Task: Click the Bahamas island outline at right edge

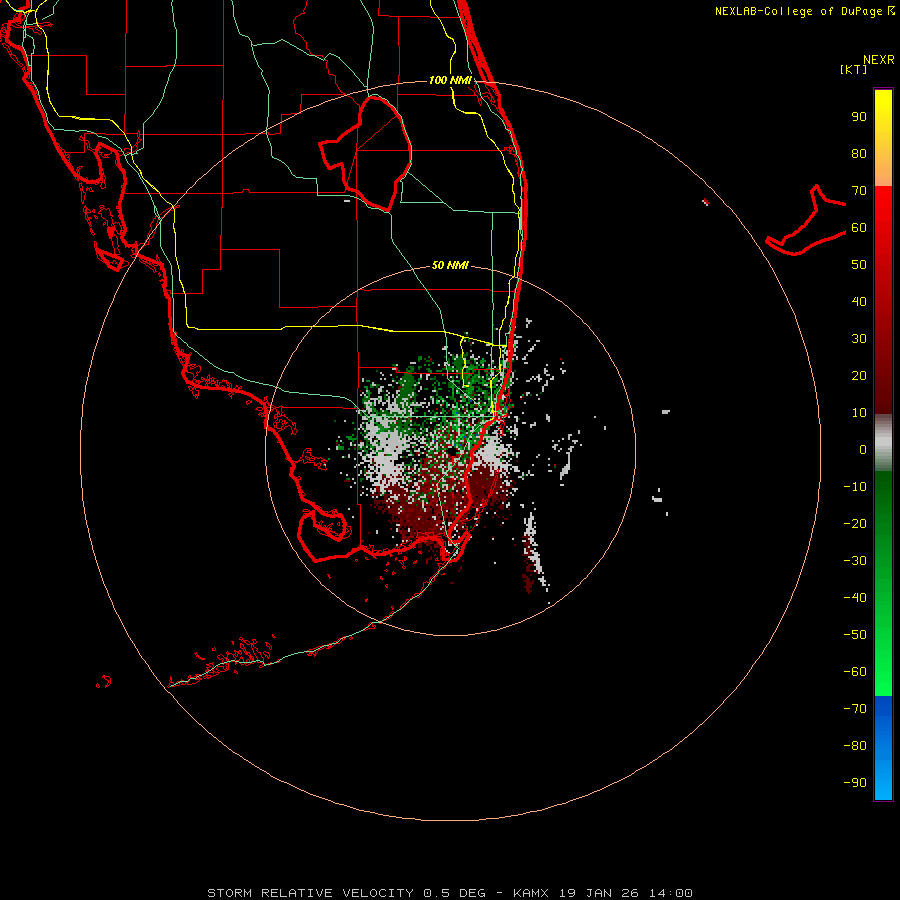Action: pos(806,220)
